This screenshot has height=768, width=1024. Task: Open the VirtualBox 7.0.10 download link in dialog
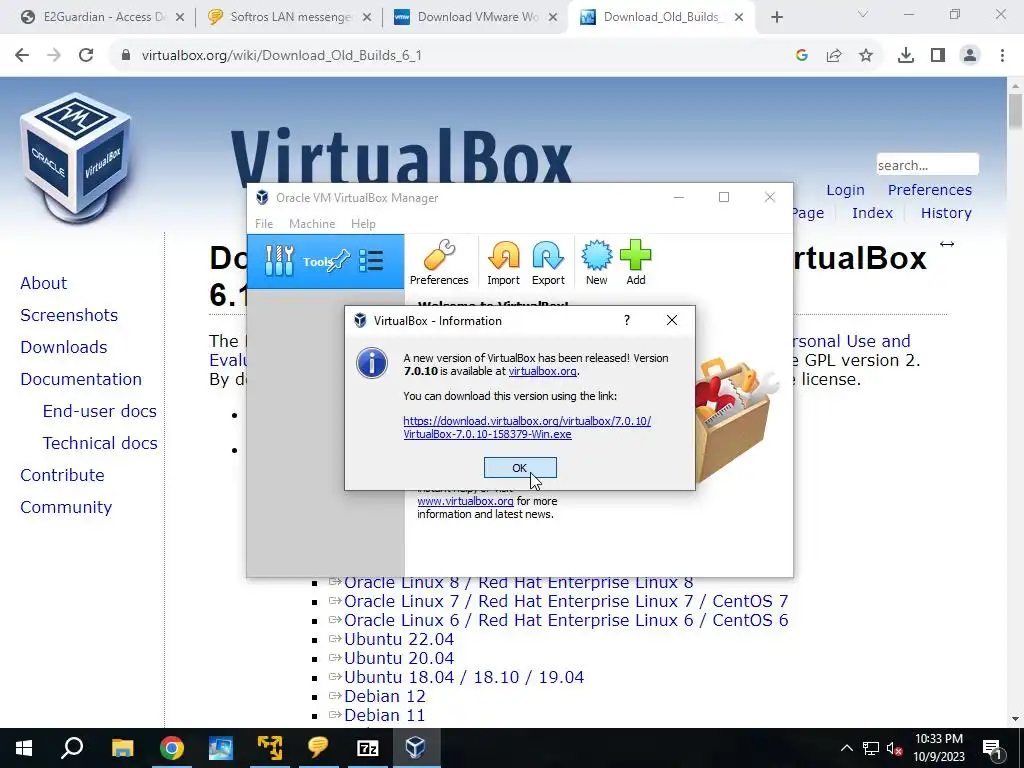[x=527, y=428]
